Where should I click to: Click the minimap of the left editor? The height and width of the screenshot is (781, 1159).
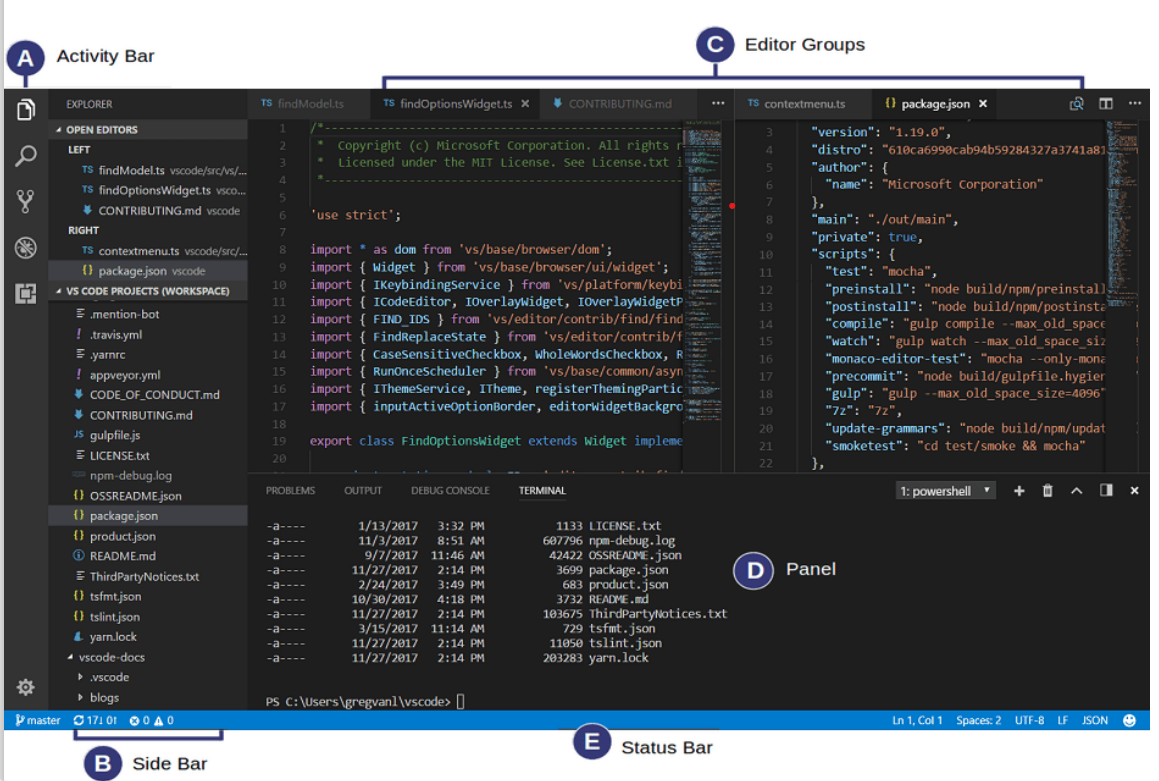point(702,296)
